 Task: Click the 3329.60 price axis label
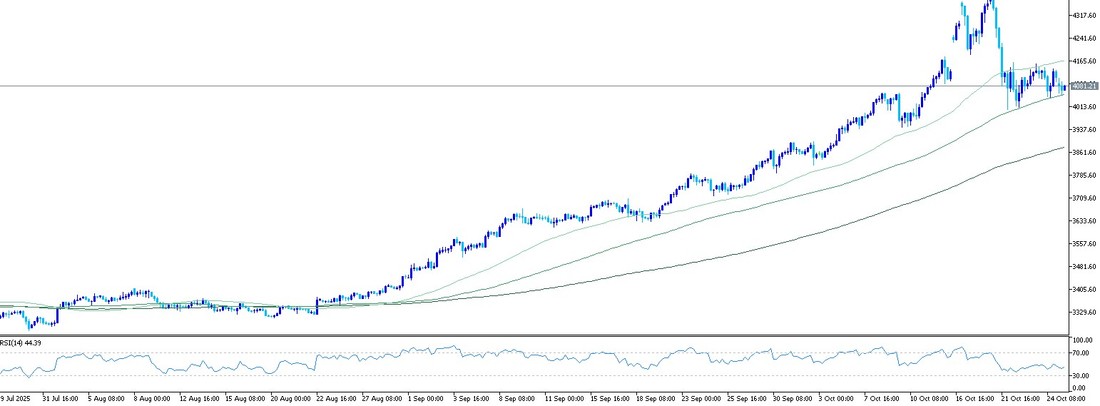1084,313
